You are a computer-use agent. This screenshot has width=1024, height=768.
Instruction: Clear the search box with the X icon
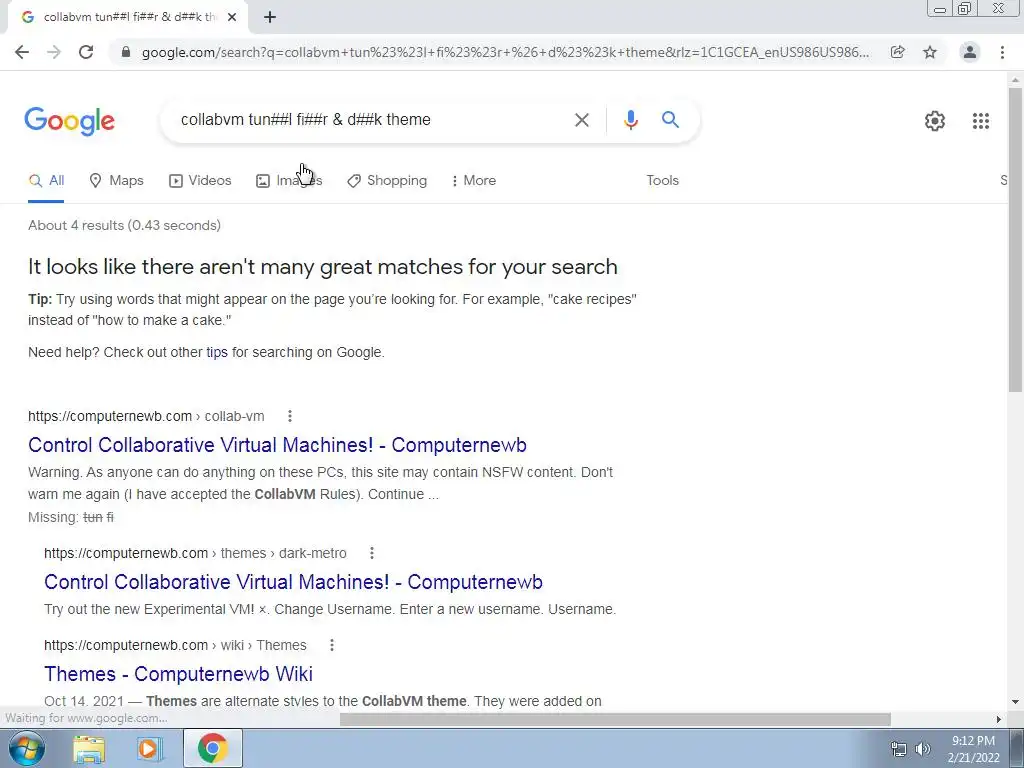pos(581,120)
